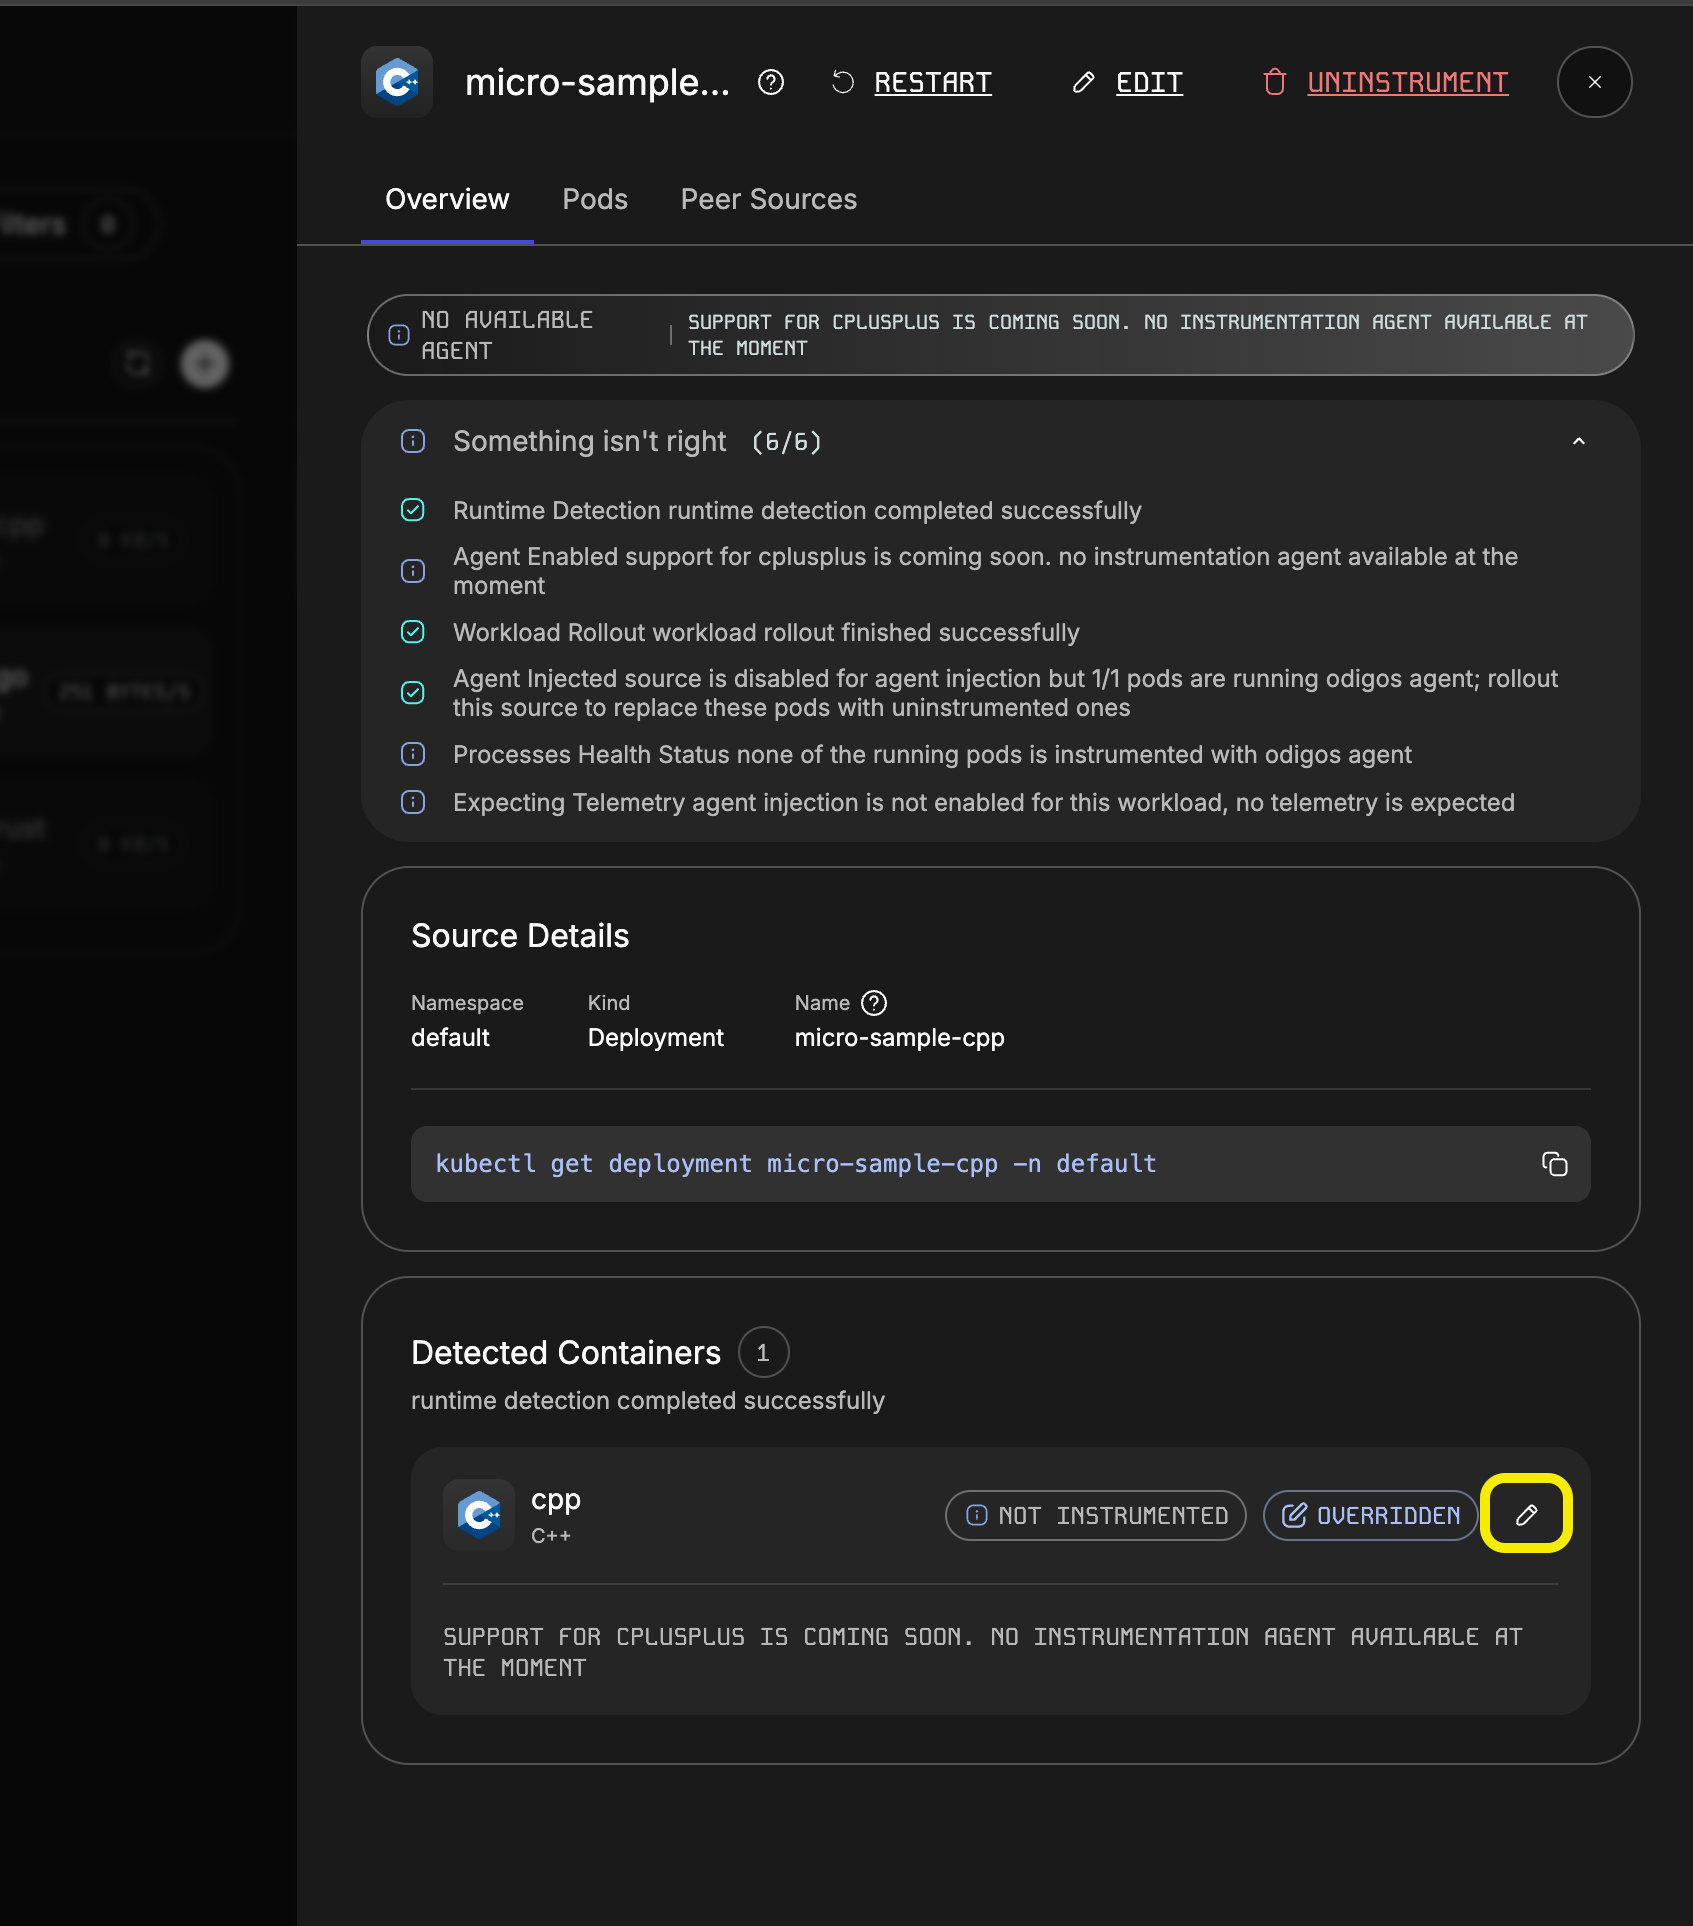Screen dimensions: 1693x1926
Task: Edit the cpp container with pencil button
Action: point(1526,1516)
